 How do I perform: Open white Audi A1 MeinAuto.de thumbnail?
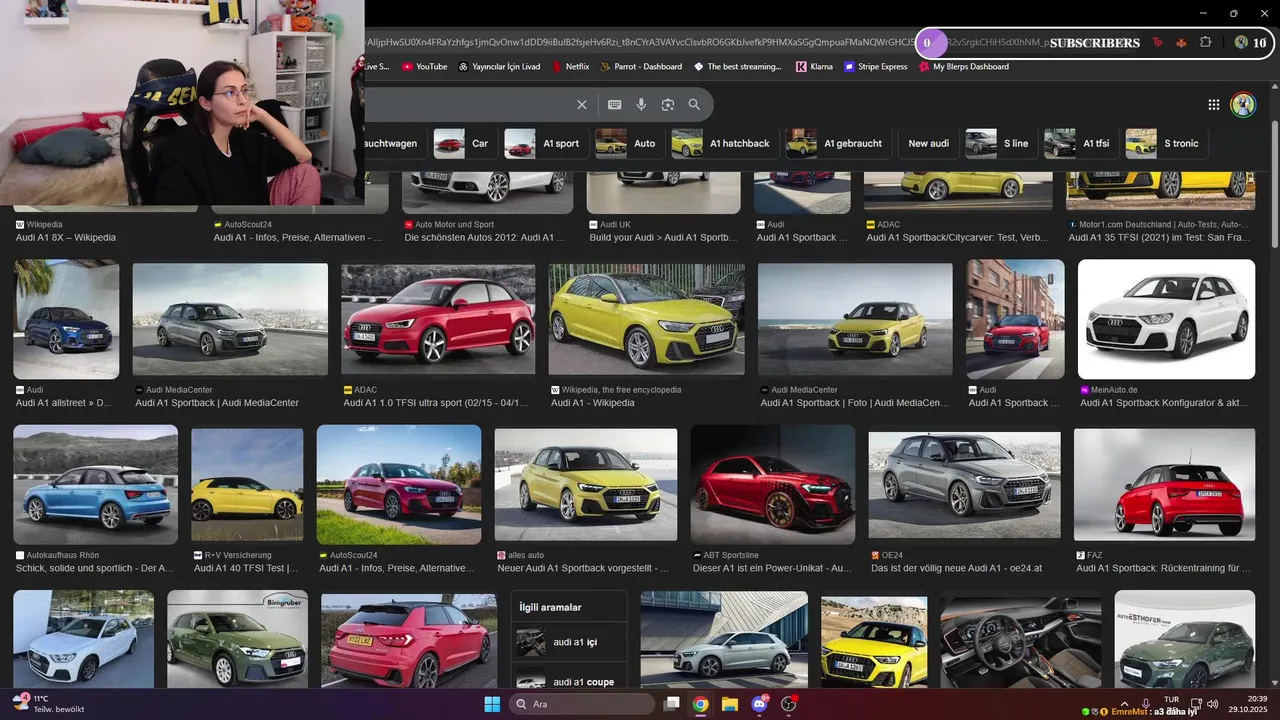coord(1166,319)
